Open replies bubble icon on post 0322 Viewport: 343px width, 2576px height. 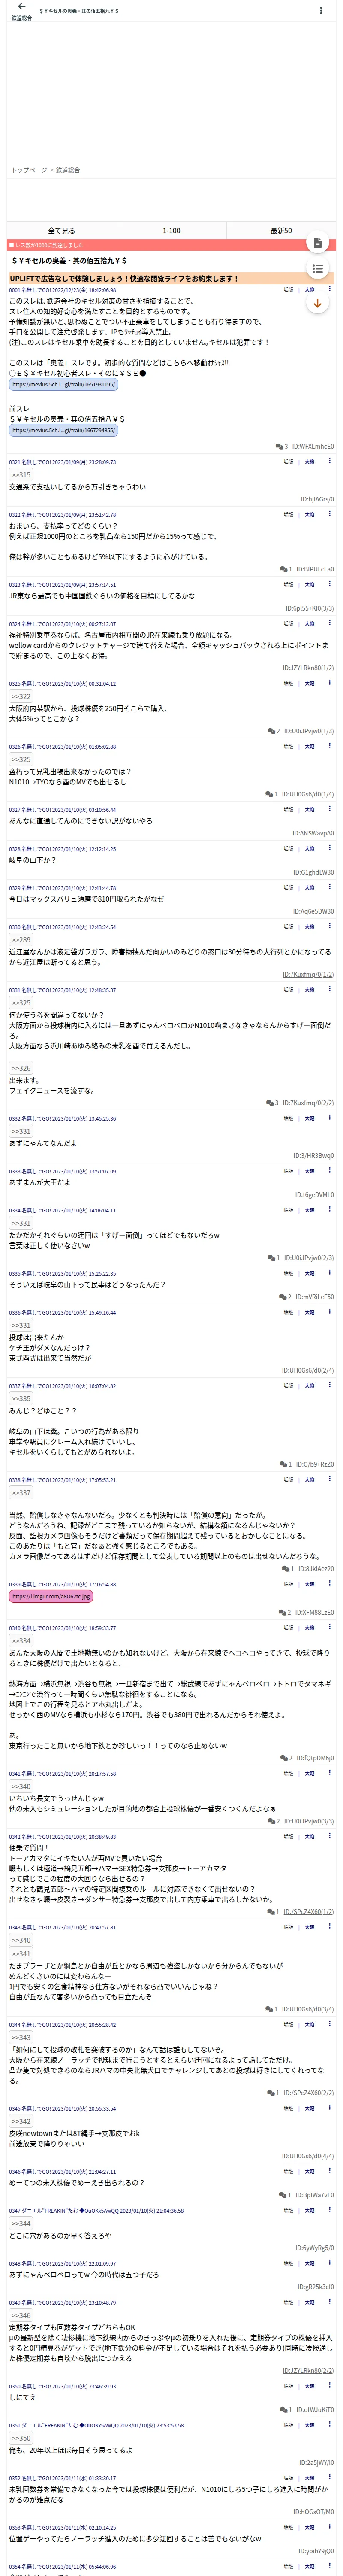284,569
